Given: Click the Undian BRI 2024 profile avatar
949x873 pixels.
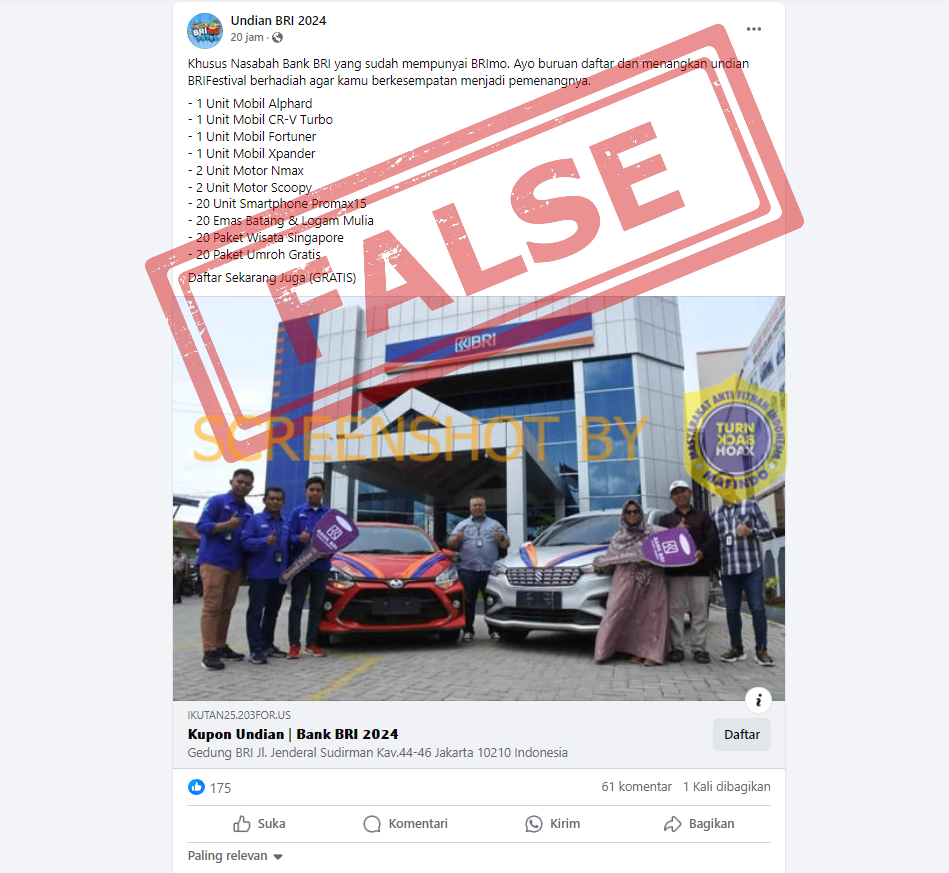Looking at the screenshot, I should click(x=205, y=30).
